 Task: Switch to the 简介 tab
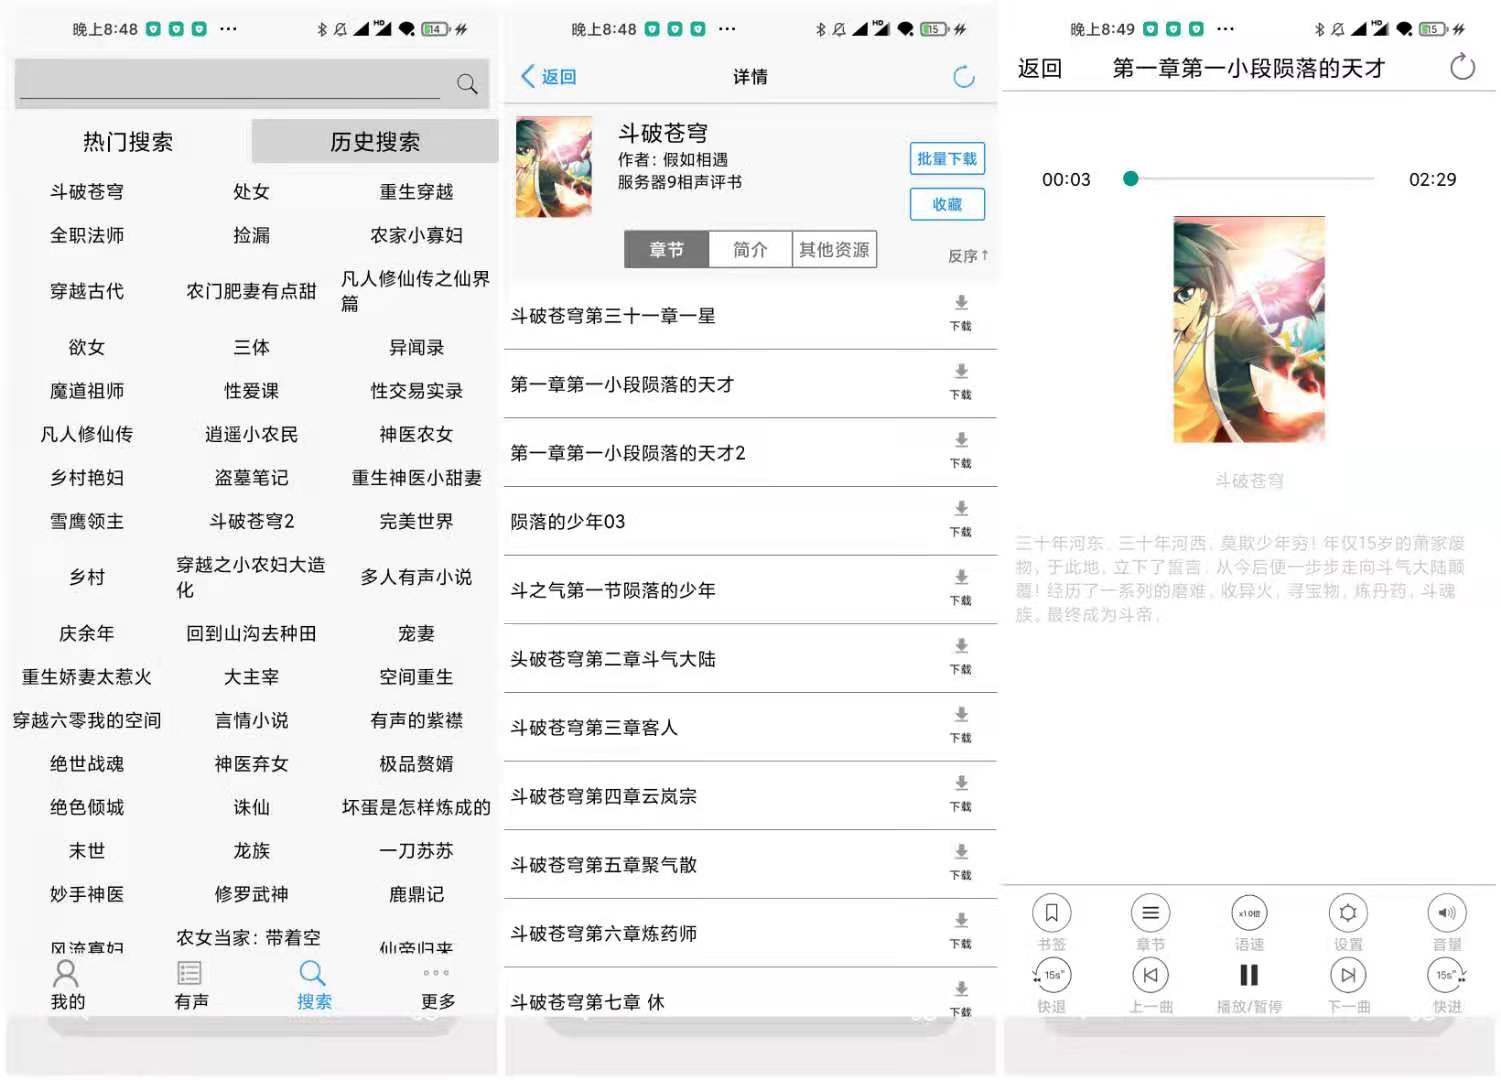pos(750,249)
